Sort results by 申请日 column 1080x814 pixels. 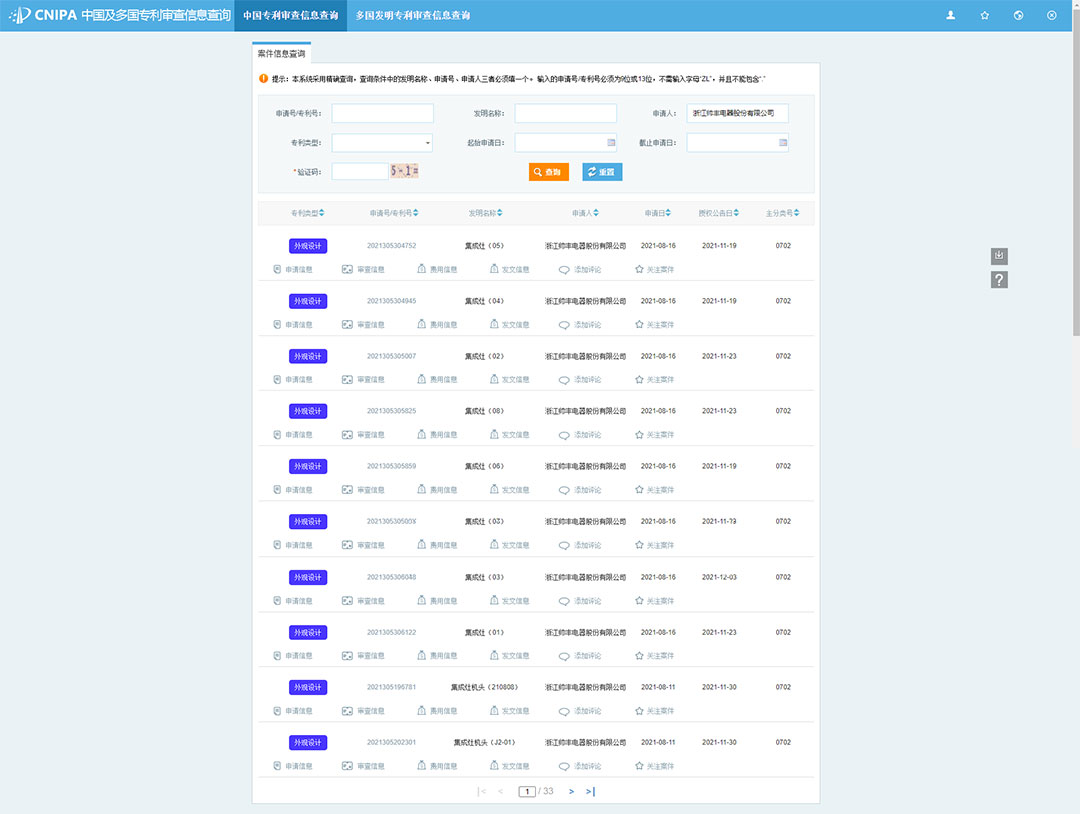[659, 213]
